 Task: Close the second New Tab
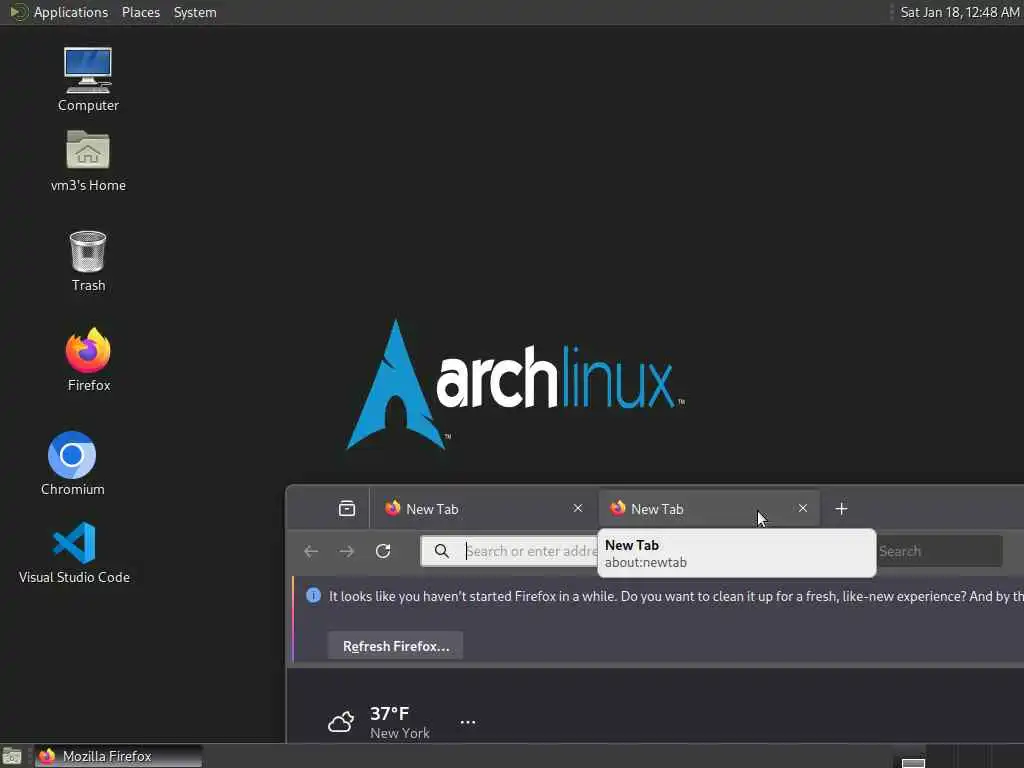pyautogui.click(x=803, y=508)
